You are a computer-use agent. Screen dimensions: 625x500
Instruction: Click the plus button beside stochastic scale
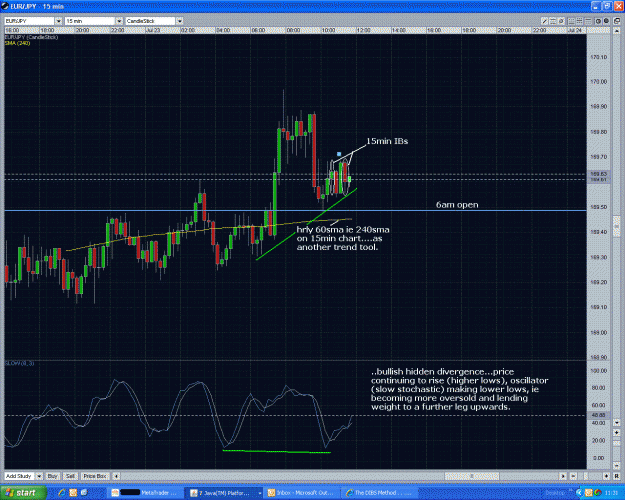[x=617, y=432]
